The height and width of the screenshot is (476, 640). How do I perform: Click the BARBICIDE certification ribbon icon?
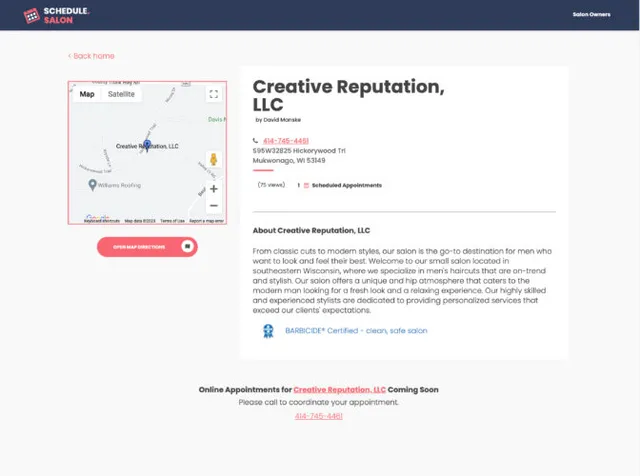tap(268, 331)
